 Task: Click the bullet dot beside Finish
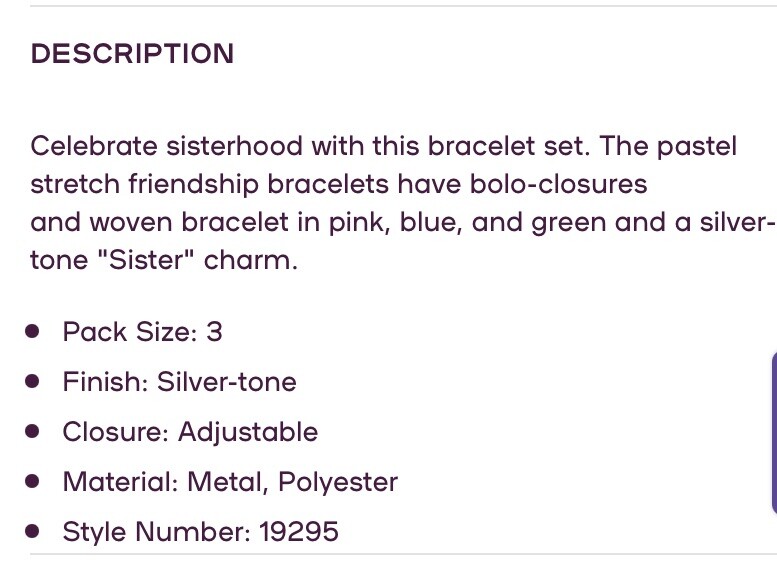[32, 381]
